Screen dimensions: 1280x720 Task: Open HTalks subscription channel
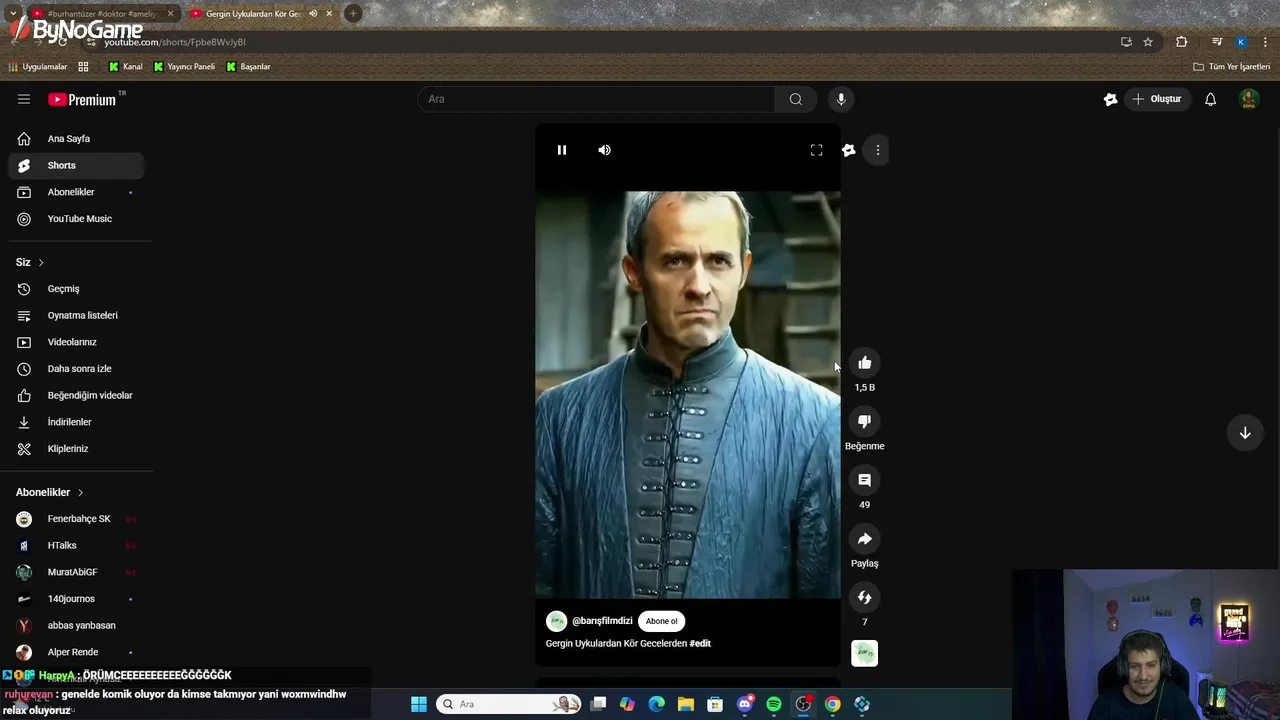click(x=76, y=545)
